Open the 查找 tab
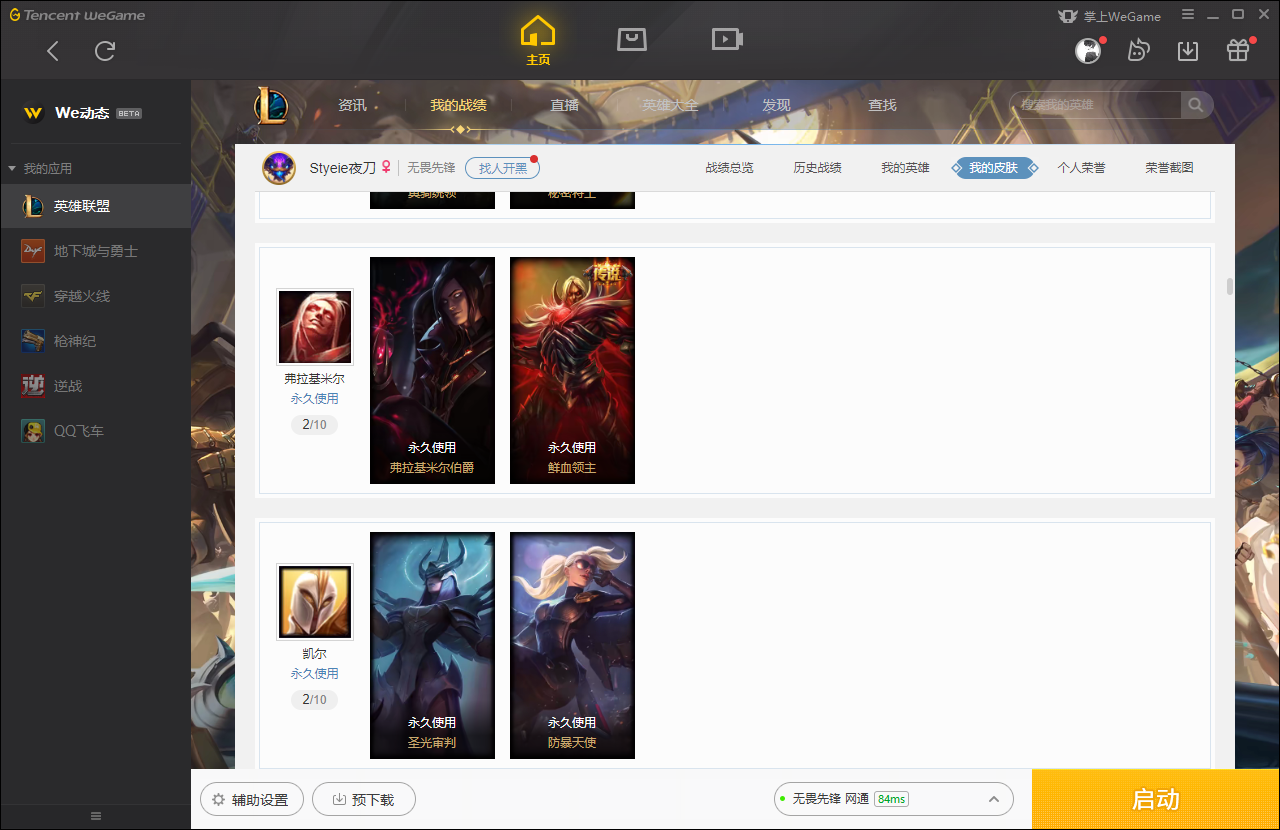1280x830 pixels. pos(882,105)
